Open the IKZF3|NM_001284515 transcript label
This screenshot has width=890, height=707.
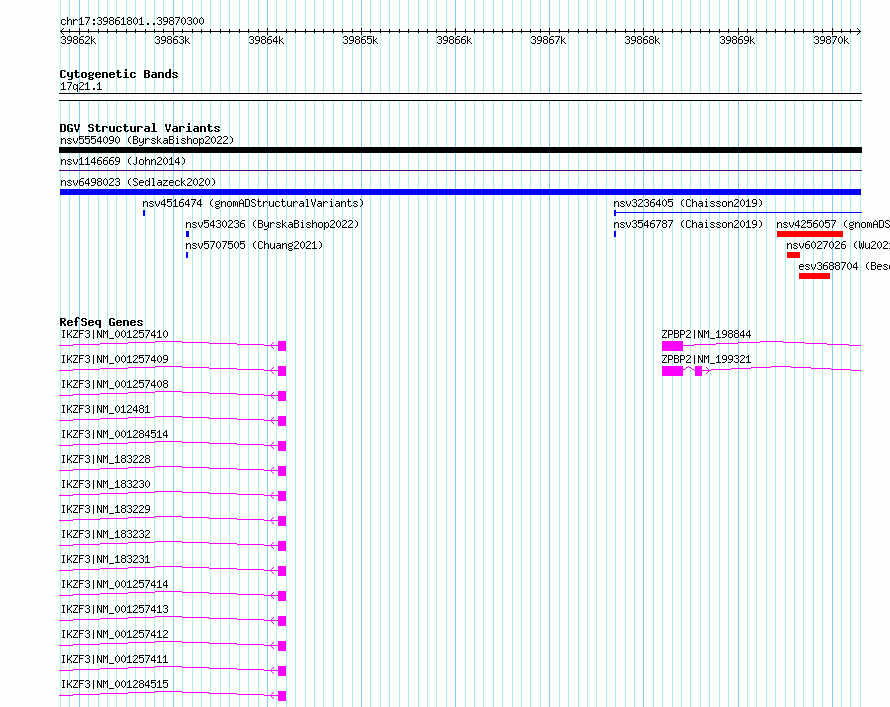point(115,684)
